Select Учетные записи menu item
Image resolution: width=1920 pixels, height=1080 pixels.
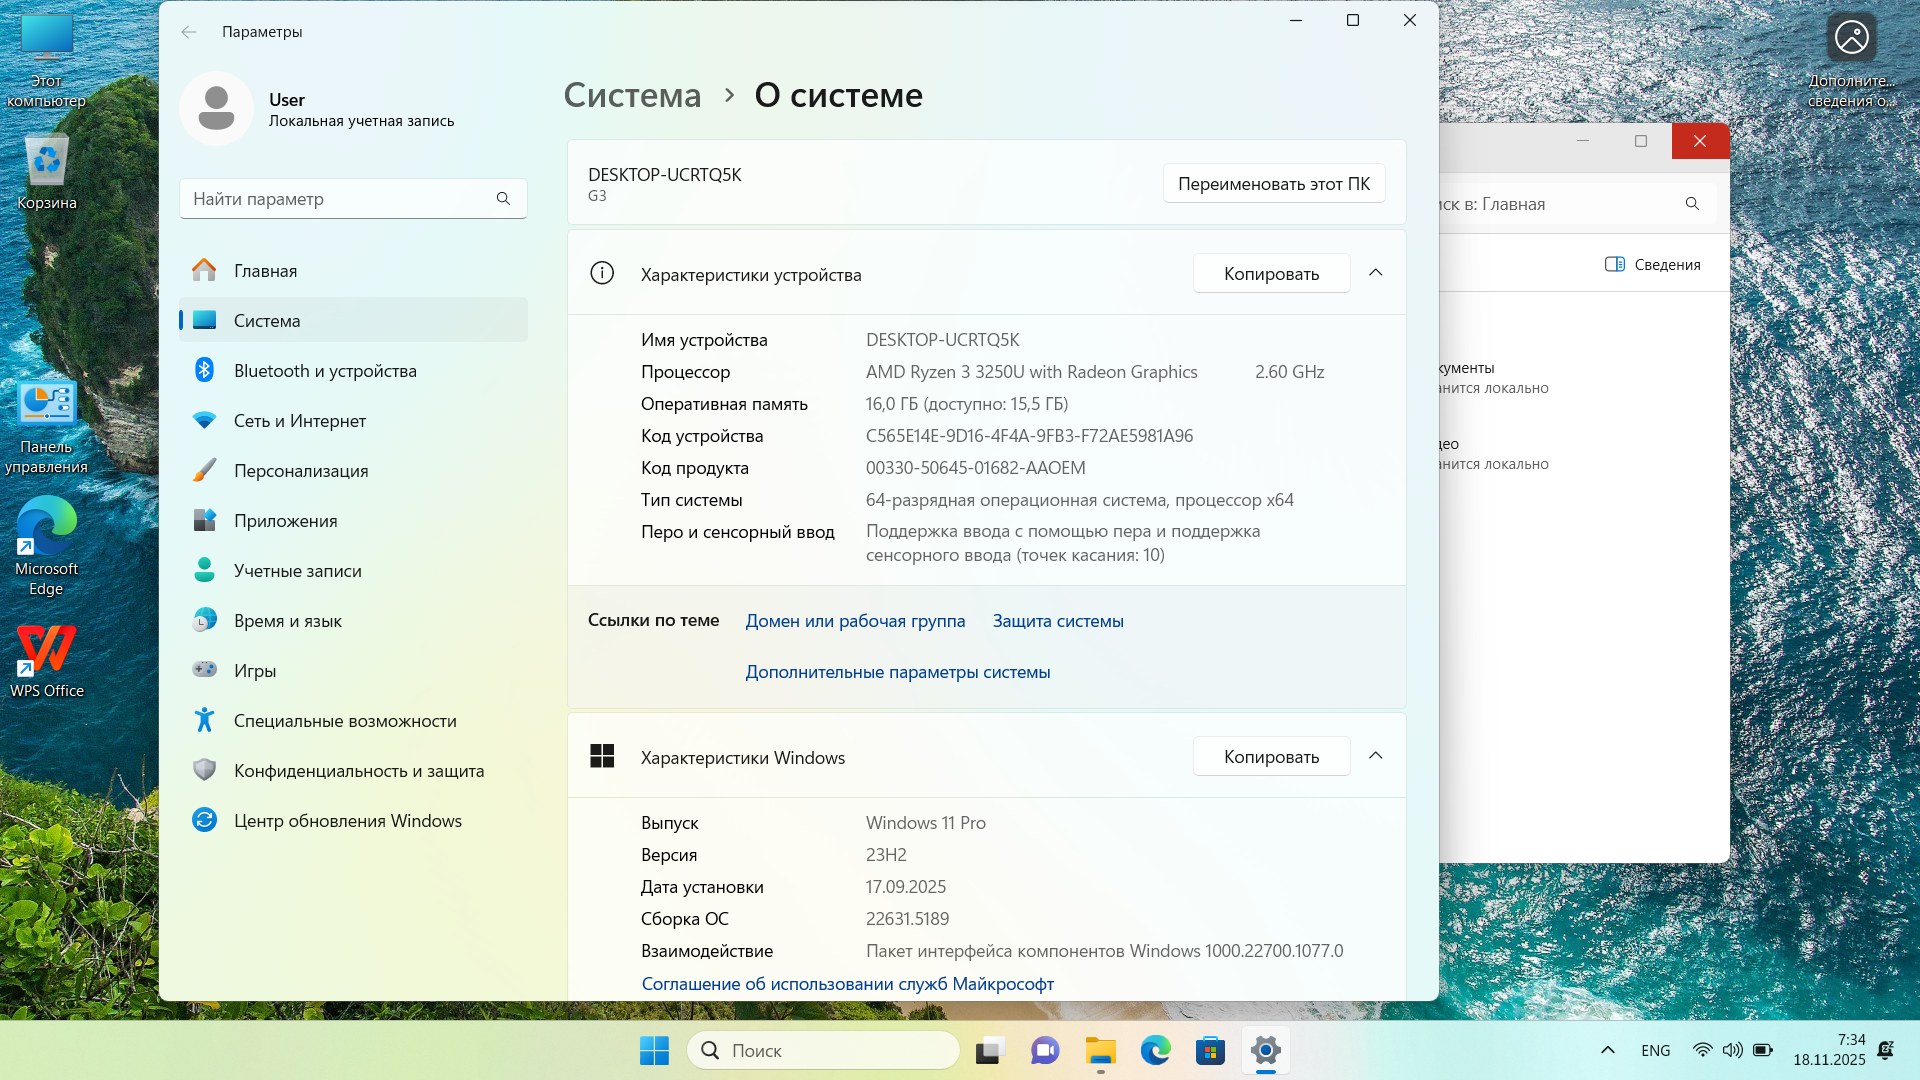pyautogui.click(x=297, y=571)
